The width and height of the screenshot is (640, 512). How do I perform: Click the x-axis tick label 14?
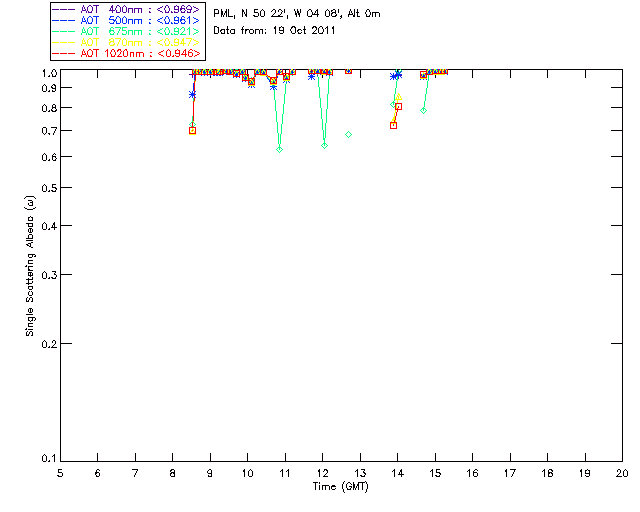point(398,473)
